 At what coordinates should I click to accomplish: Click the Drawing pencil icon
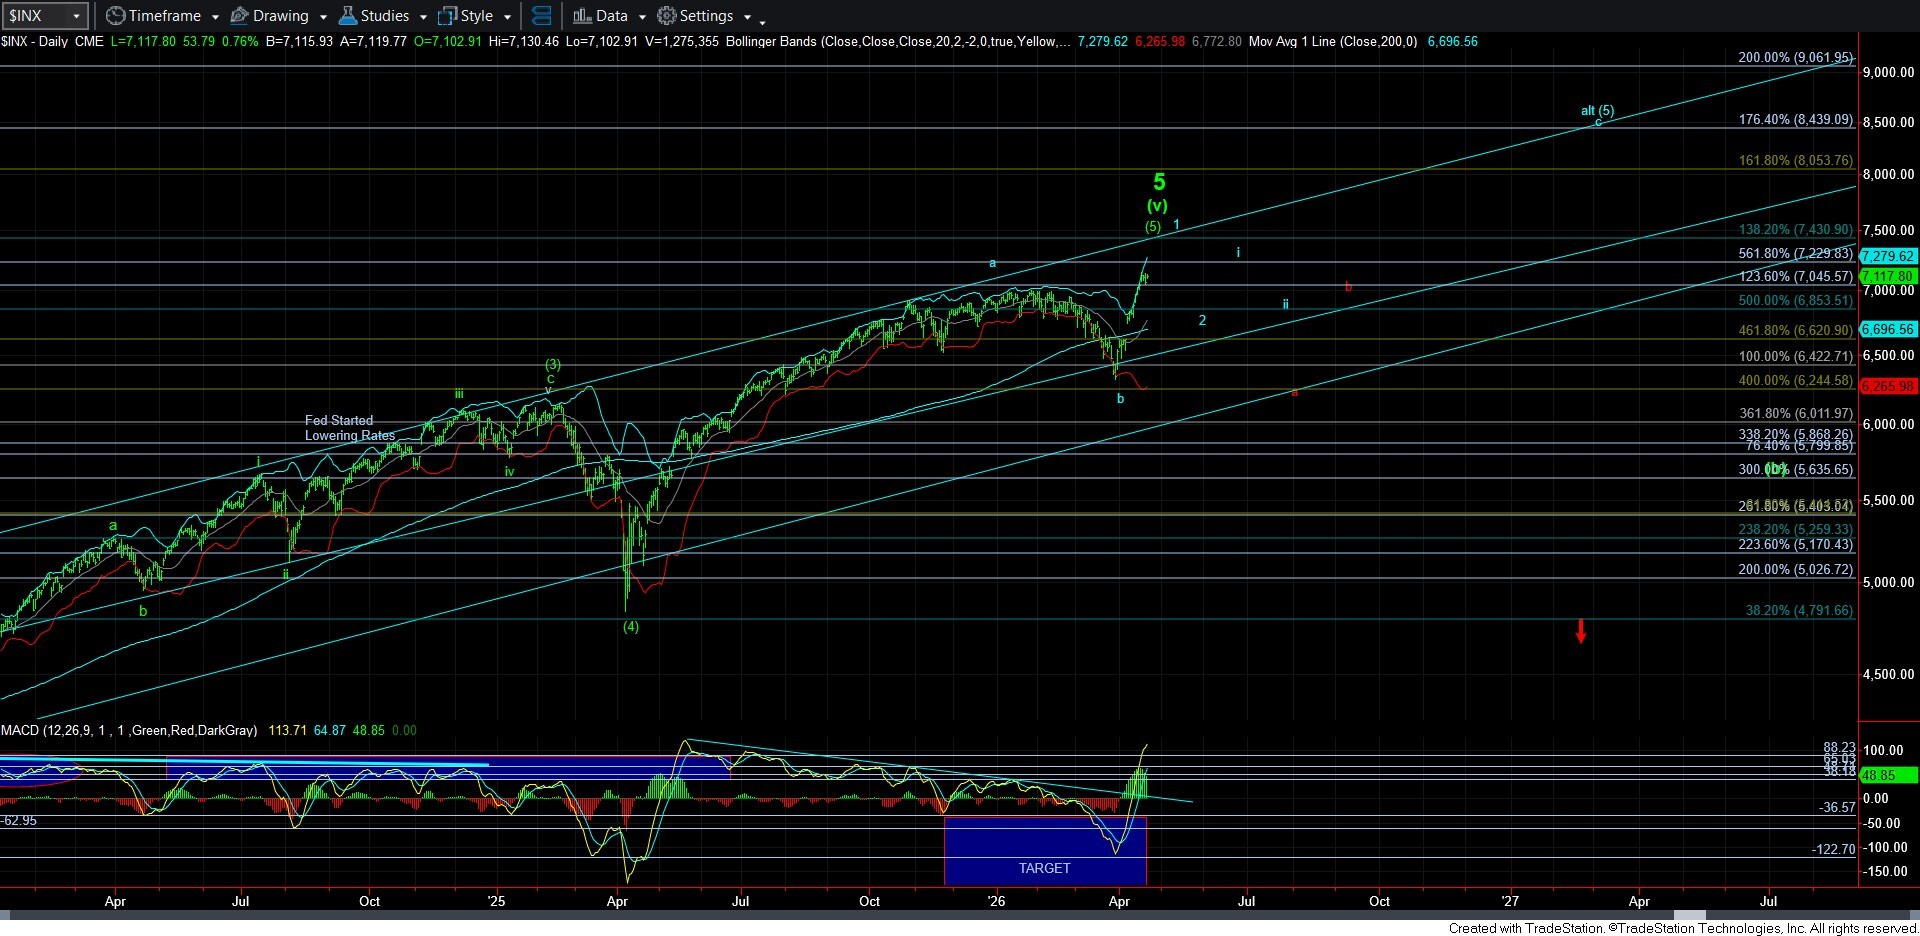tap(240, 16)
